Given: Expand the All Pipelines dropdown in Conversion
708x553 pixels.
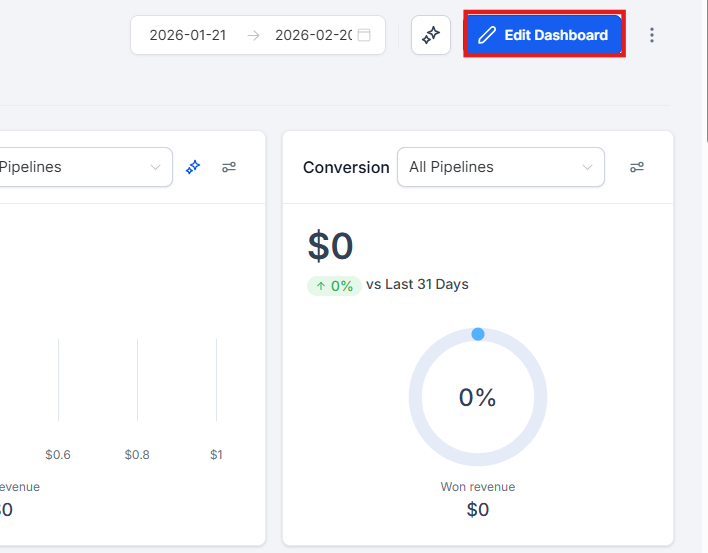Looking at the screenshot, I should pyautogui.click(x=500, y=167).
